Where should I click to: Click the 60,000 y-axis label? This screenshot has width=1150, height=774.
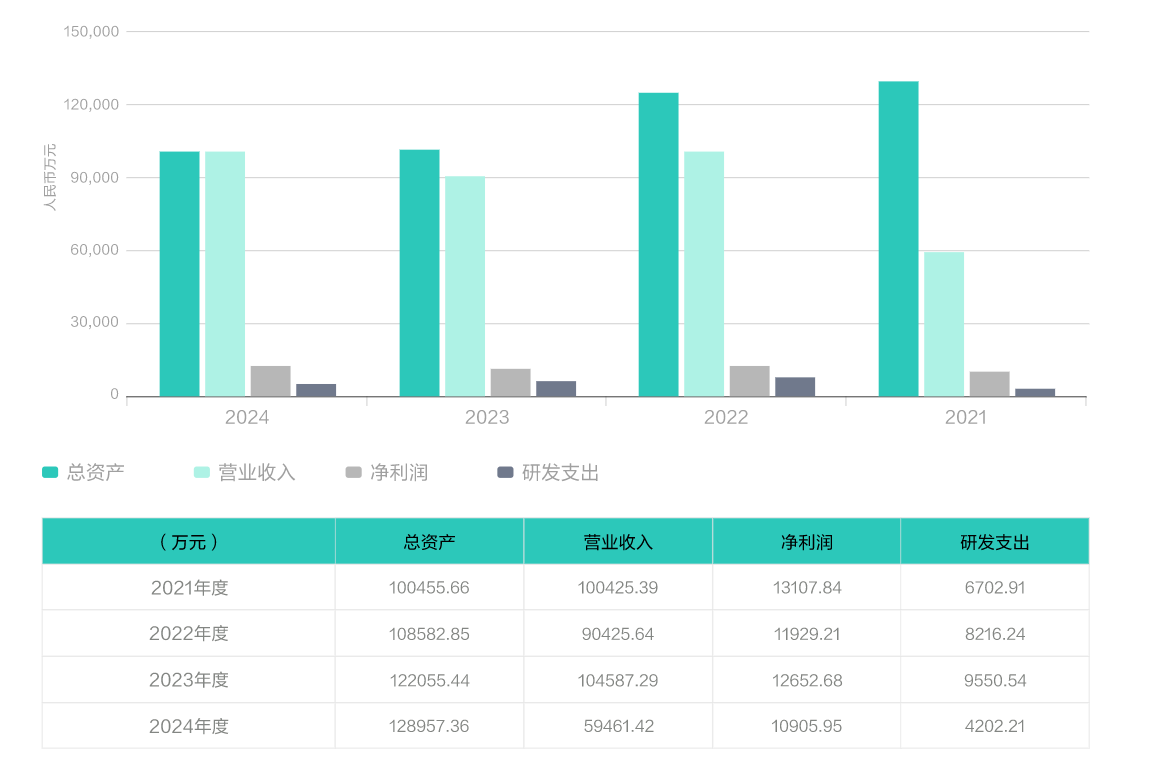click(95, 250)
